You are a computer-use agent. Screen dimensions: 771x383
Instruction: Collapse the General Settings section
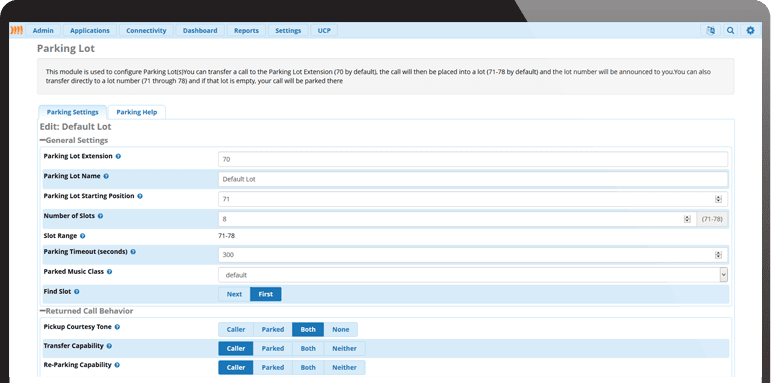point(43,140)
